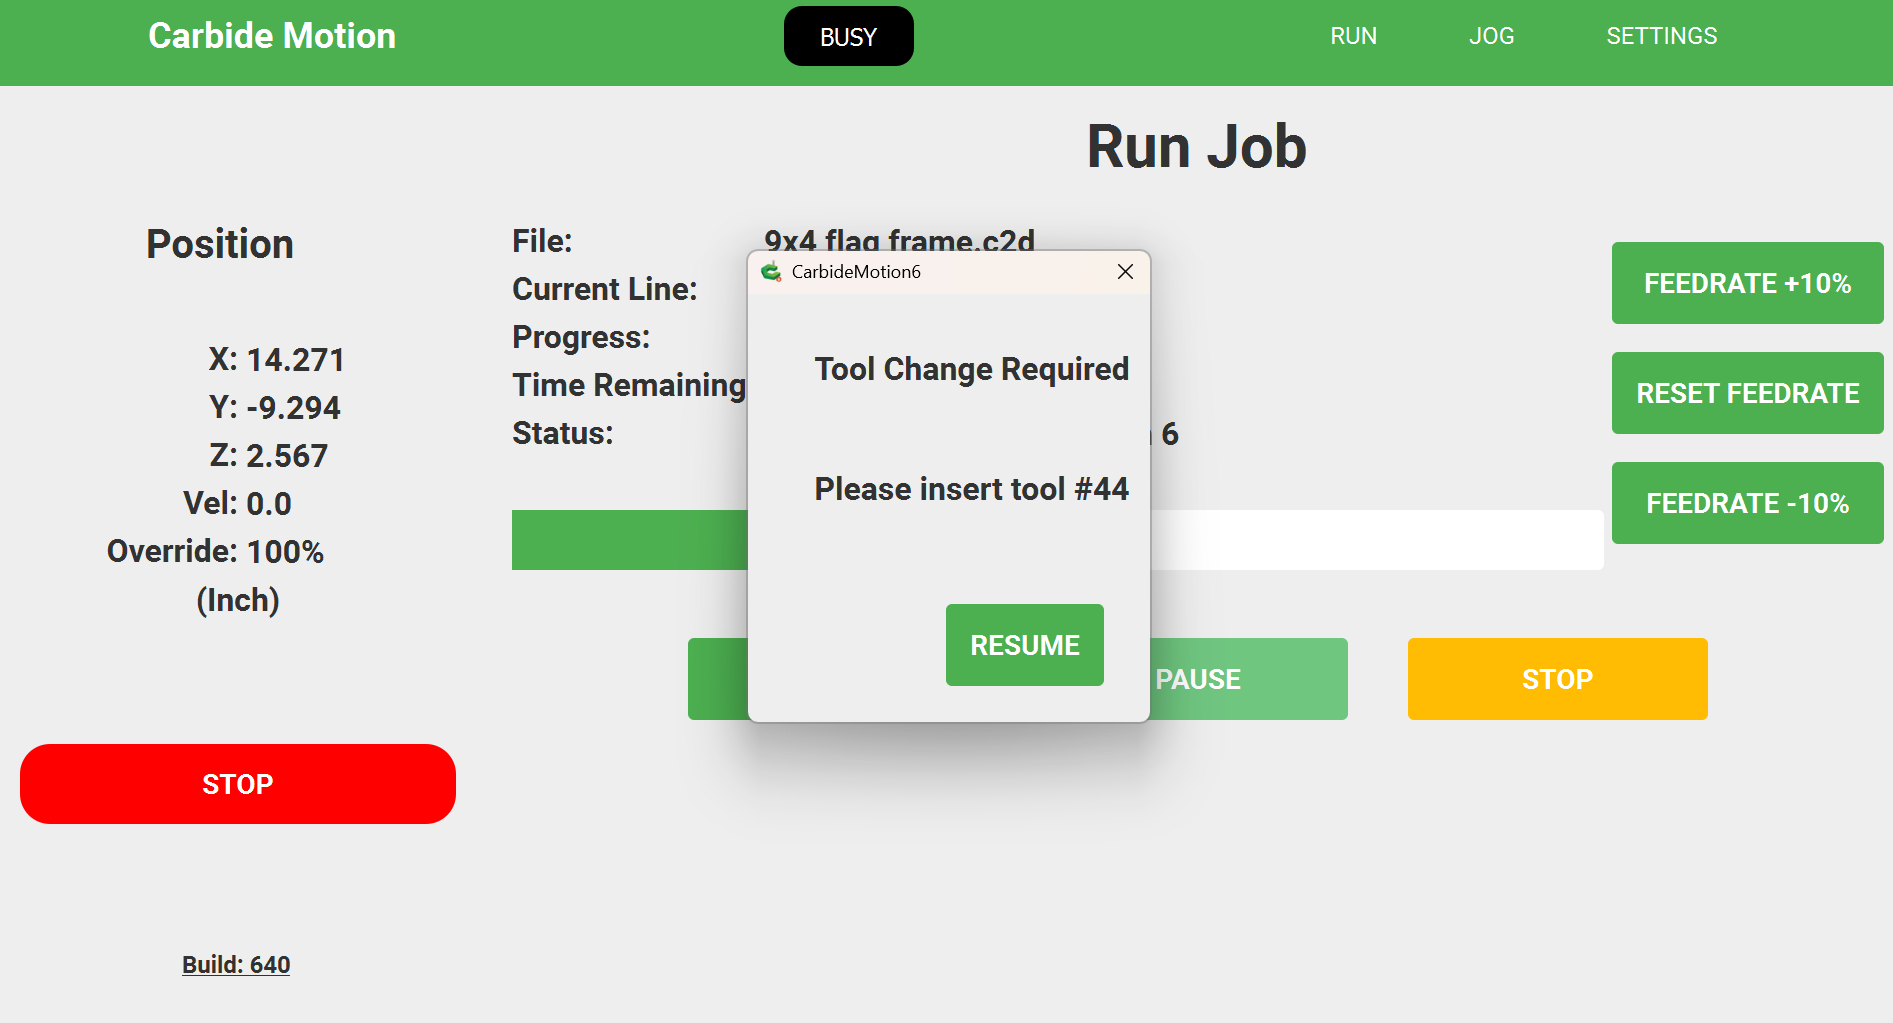Image resolution: width=1893 pixels, height=1023 pixels.
Task: Close the Tool Change dialog with X
Action: tap(1125, 272)
